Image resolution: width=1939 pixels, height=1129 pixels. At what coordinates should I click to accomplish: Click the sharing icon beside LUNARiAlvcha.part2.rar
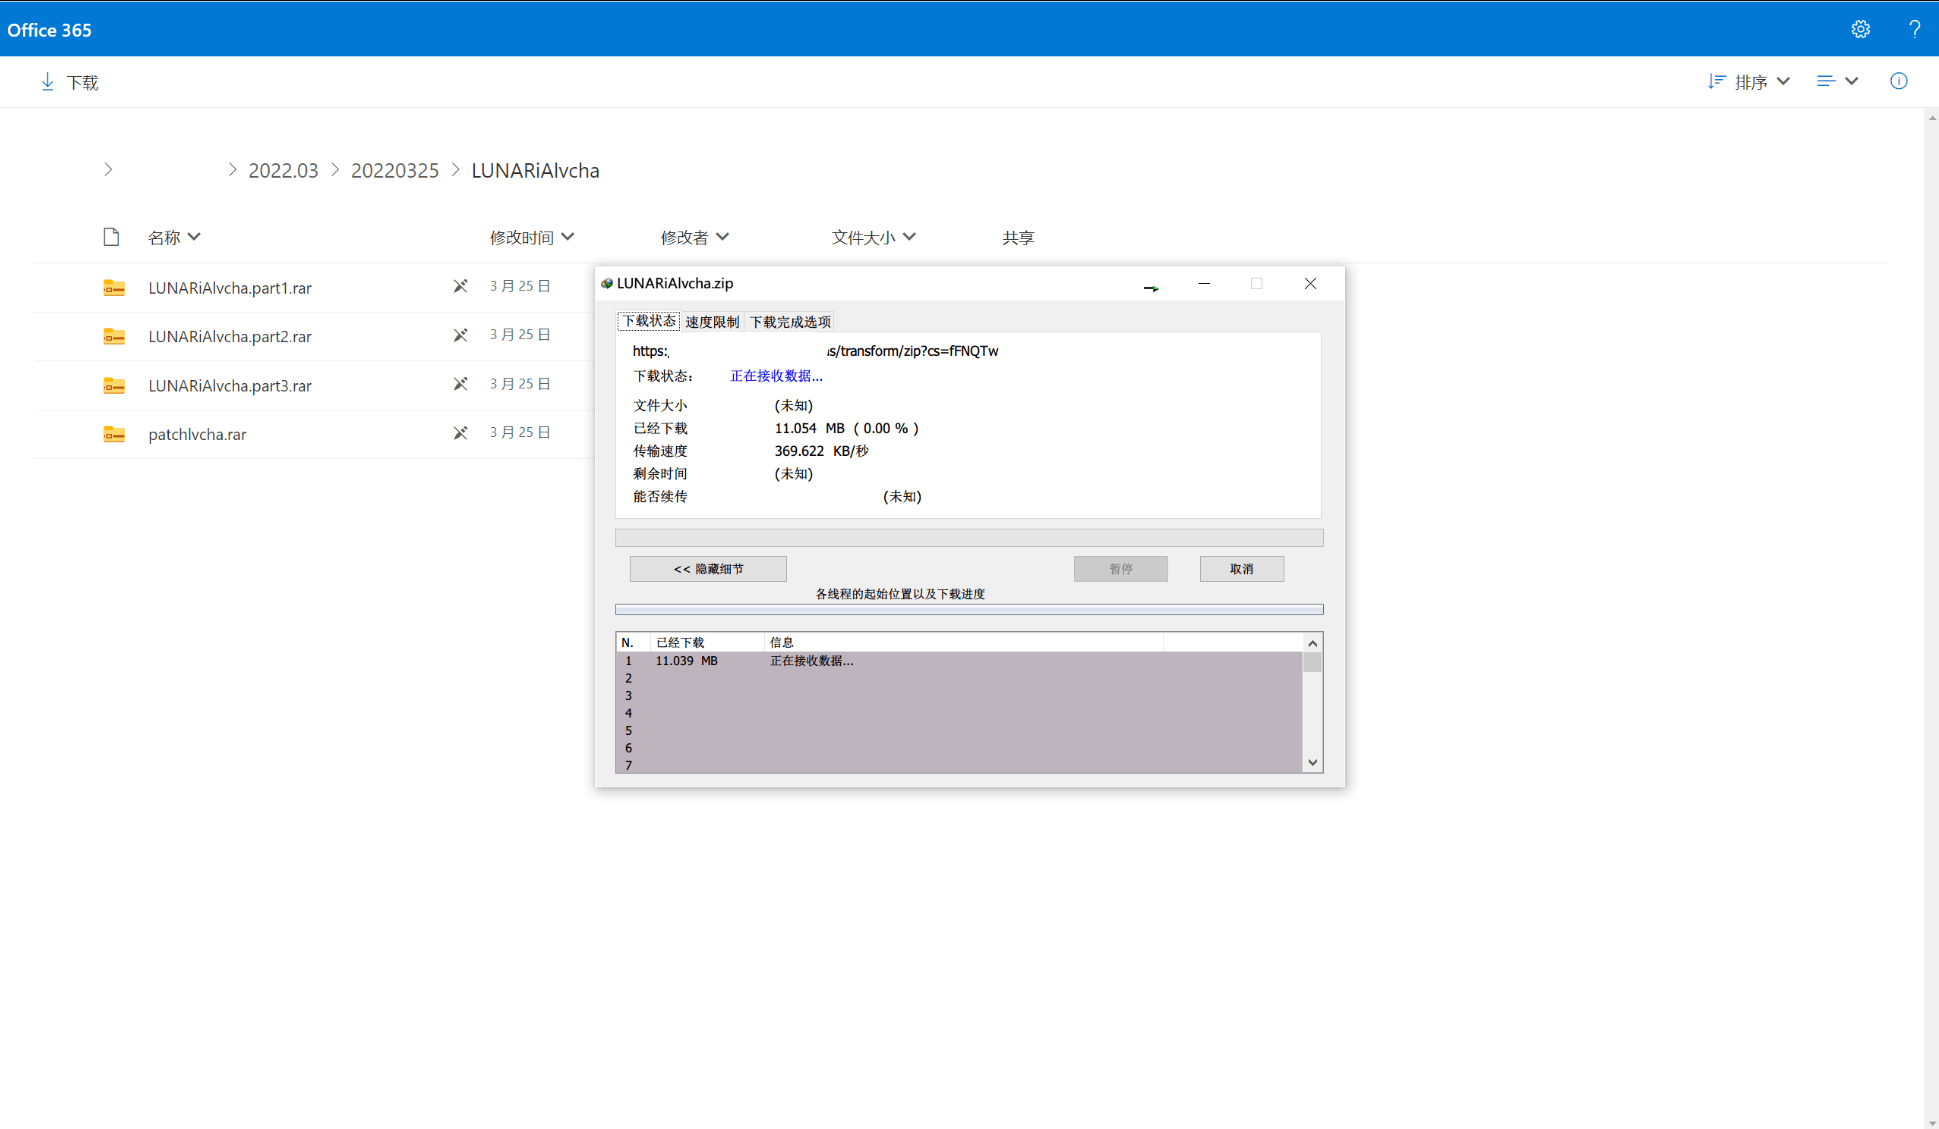[x=460, y=335]
